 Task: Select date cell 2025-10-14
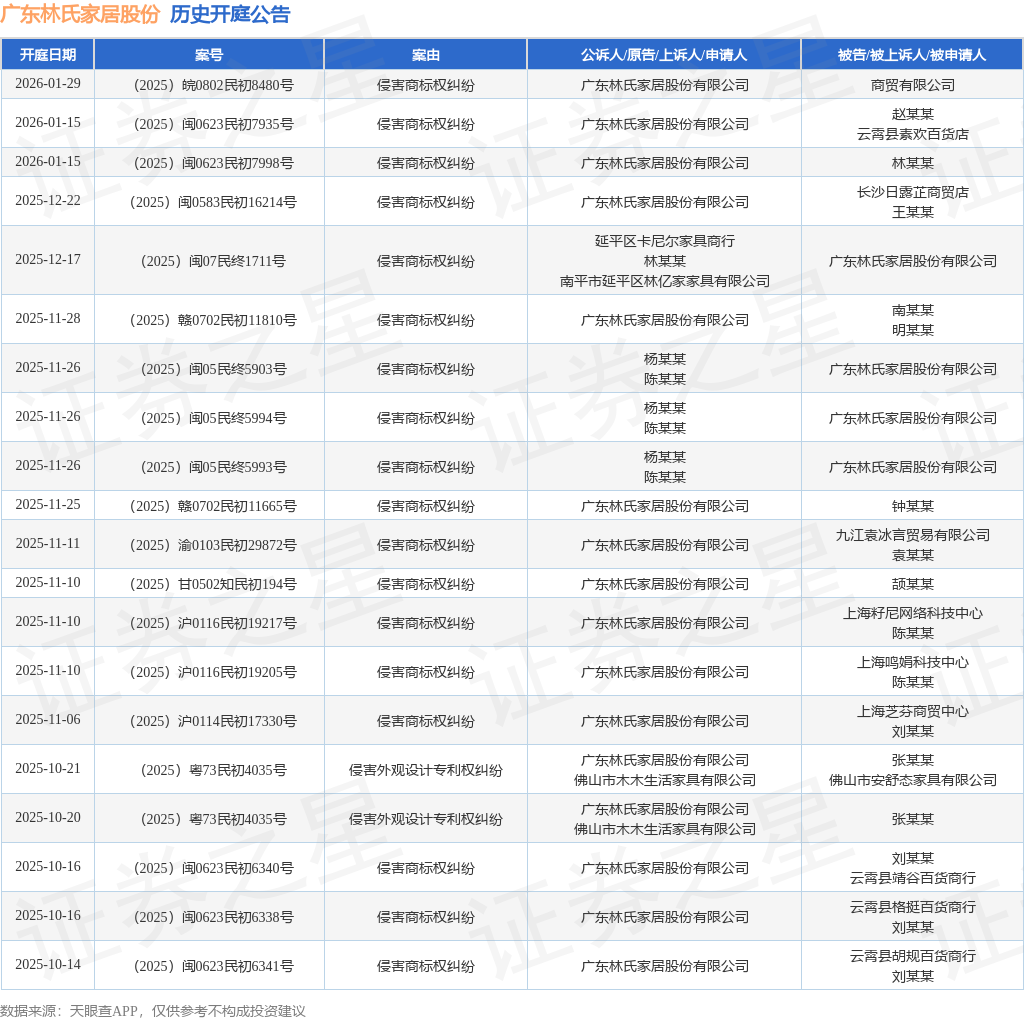[x=48, y=964]
